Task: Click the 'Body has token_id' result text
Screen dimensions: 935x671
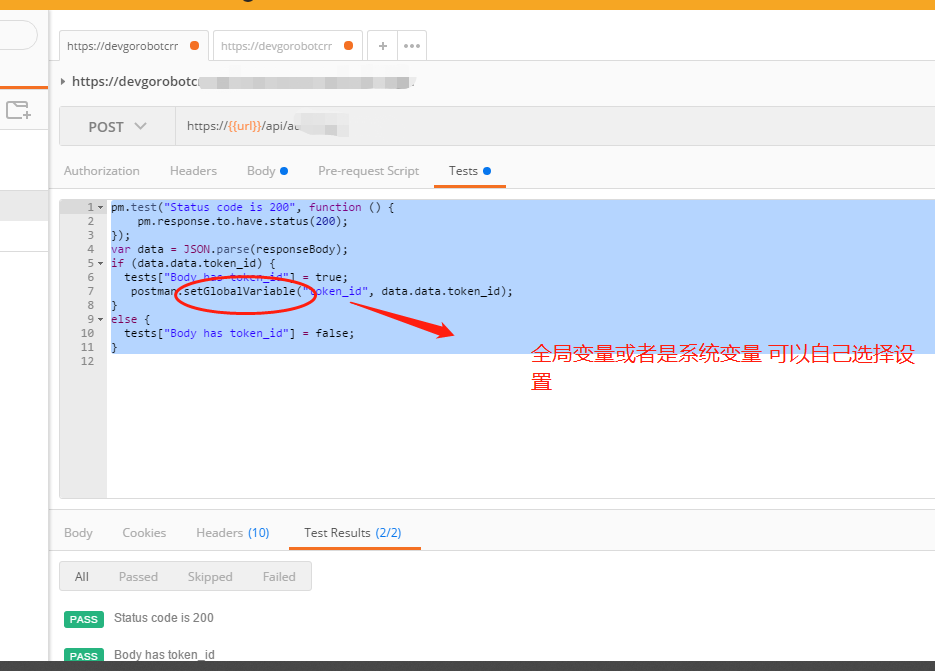Action: pyautogui.click(x=165, y=654)
